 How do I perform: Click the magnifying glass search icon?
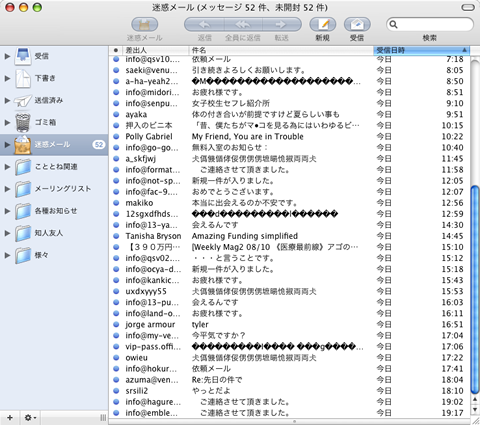pyautogui.click(x=394, y=24)
